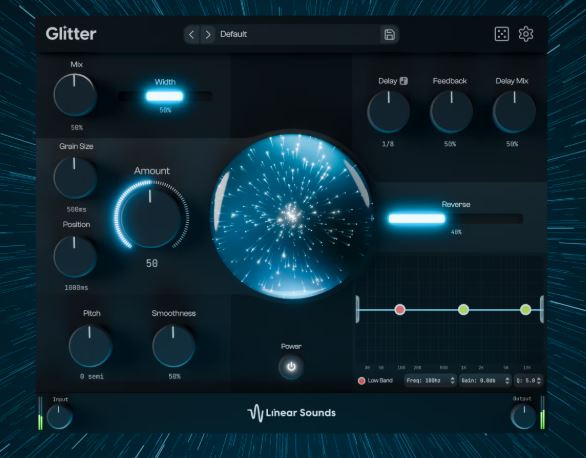Click the Gain input field
This screenshot has height=458, width=586.
(485, 381)
